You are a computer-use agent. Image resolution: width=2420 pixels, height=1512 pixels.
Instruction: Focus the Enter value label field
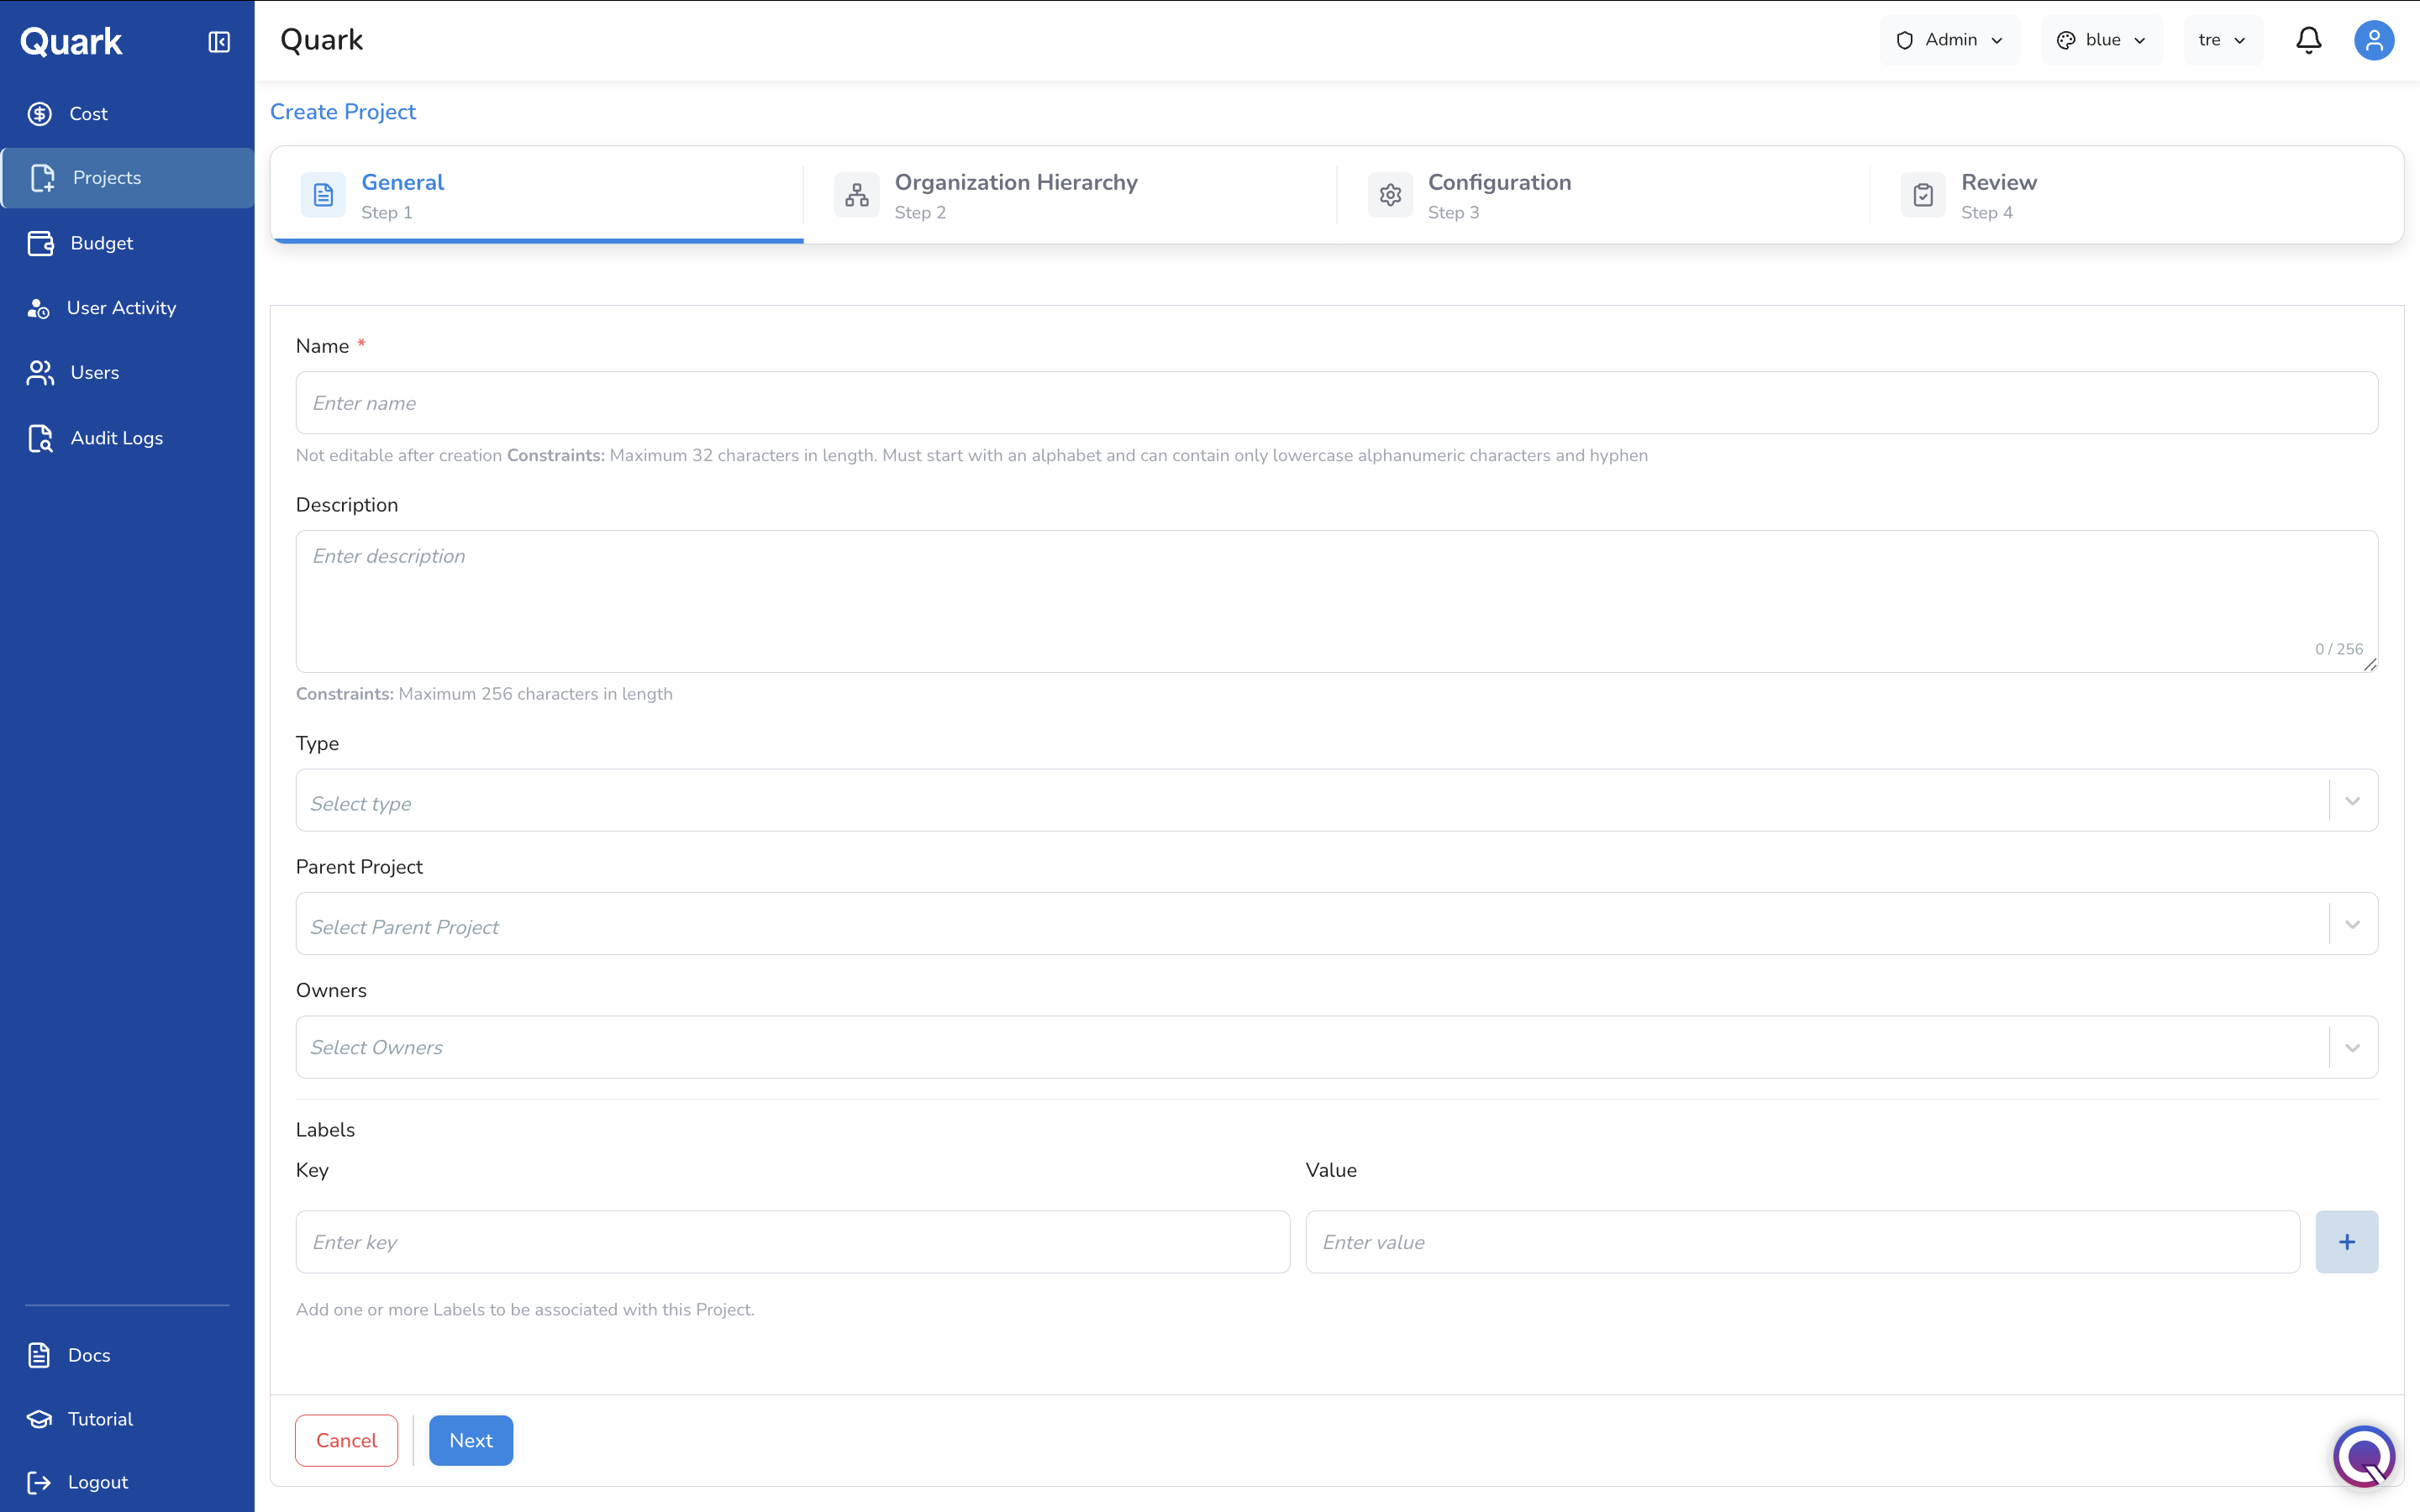coord(1802,1242)
